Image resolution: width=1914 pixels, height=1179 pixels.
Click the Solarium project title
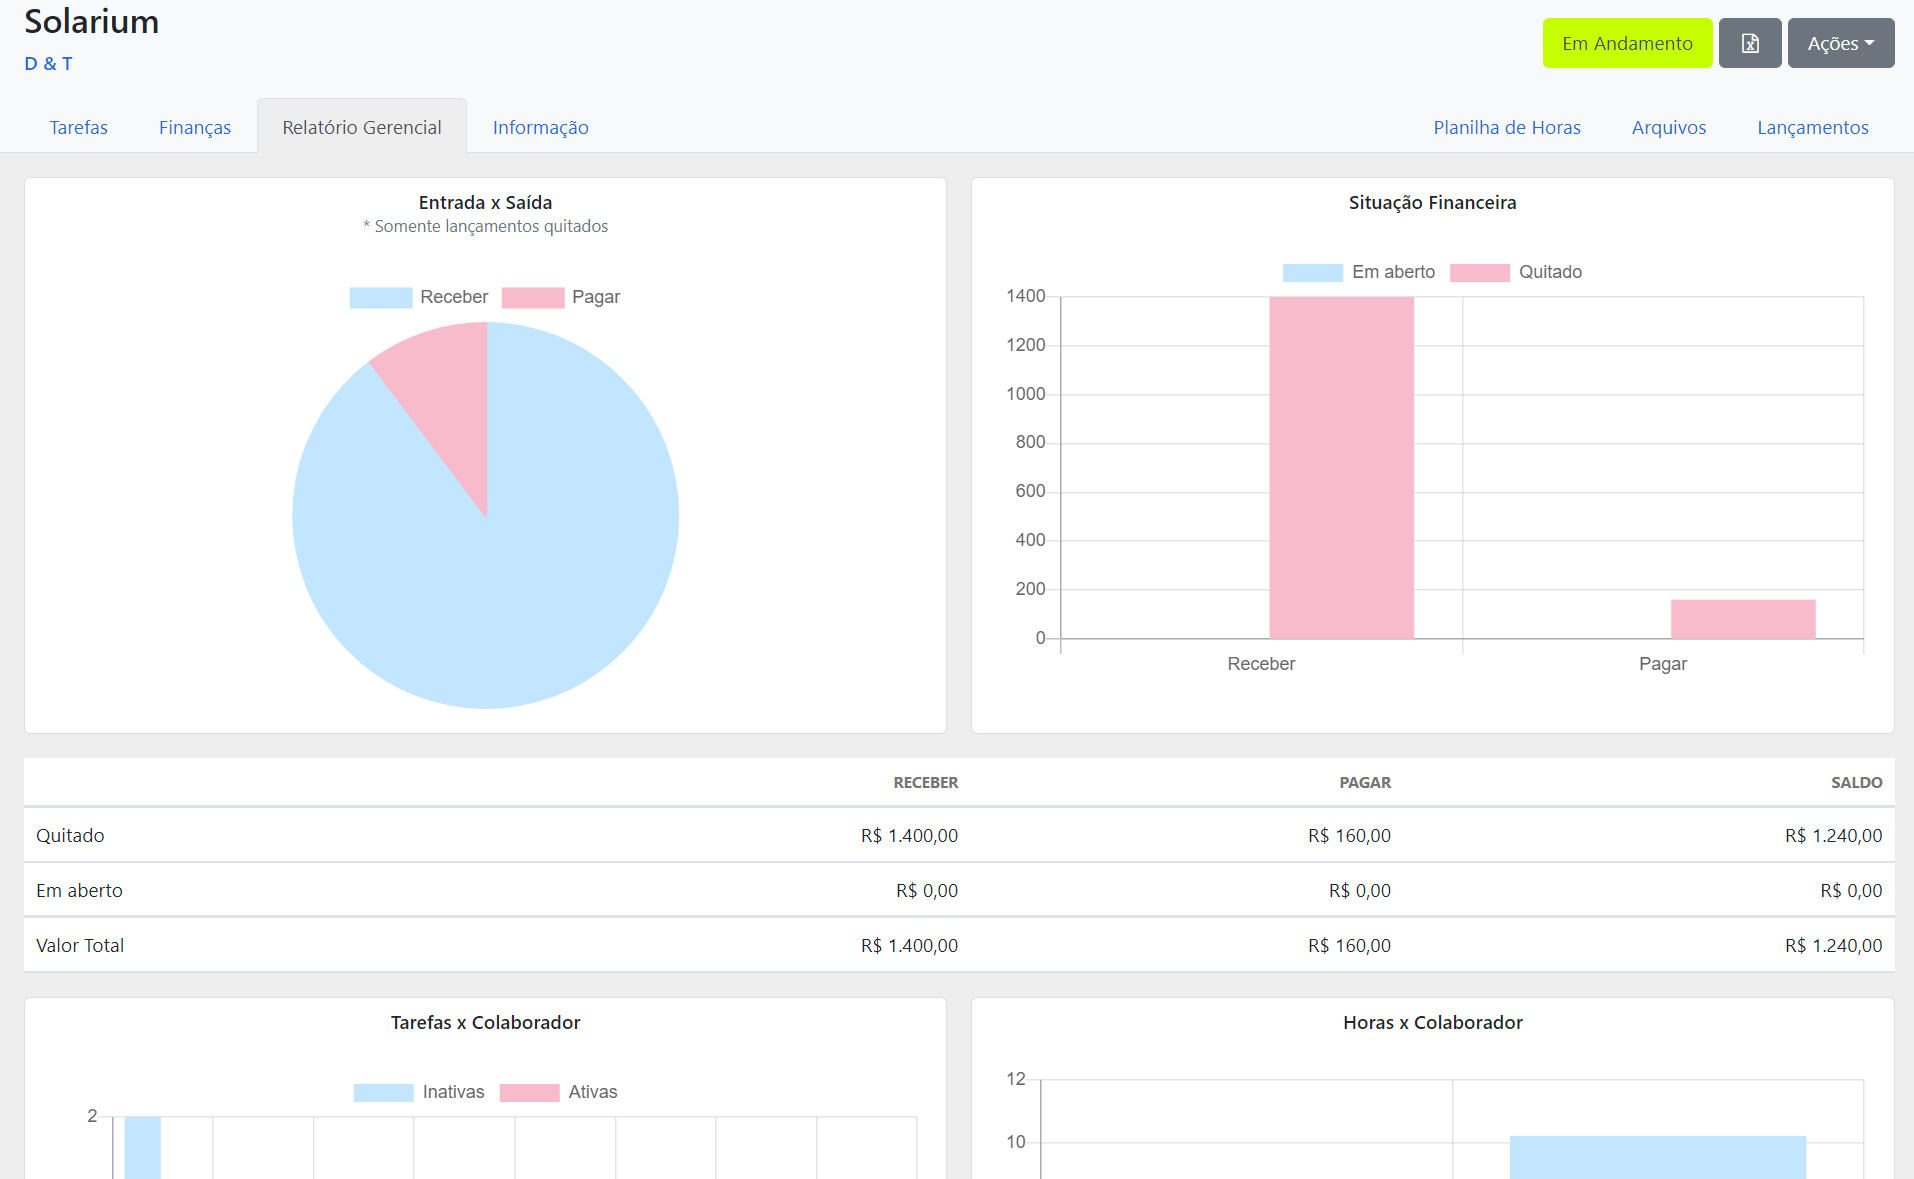[x=91, y=21]
